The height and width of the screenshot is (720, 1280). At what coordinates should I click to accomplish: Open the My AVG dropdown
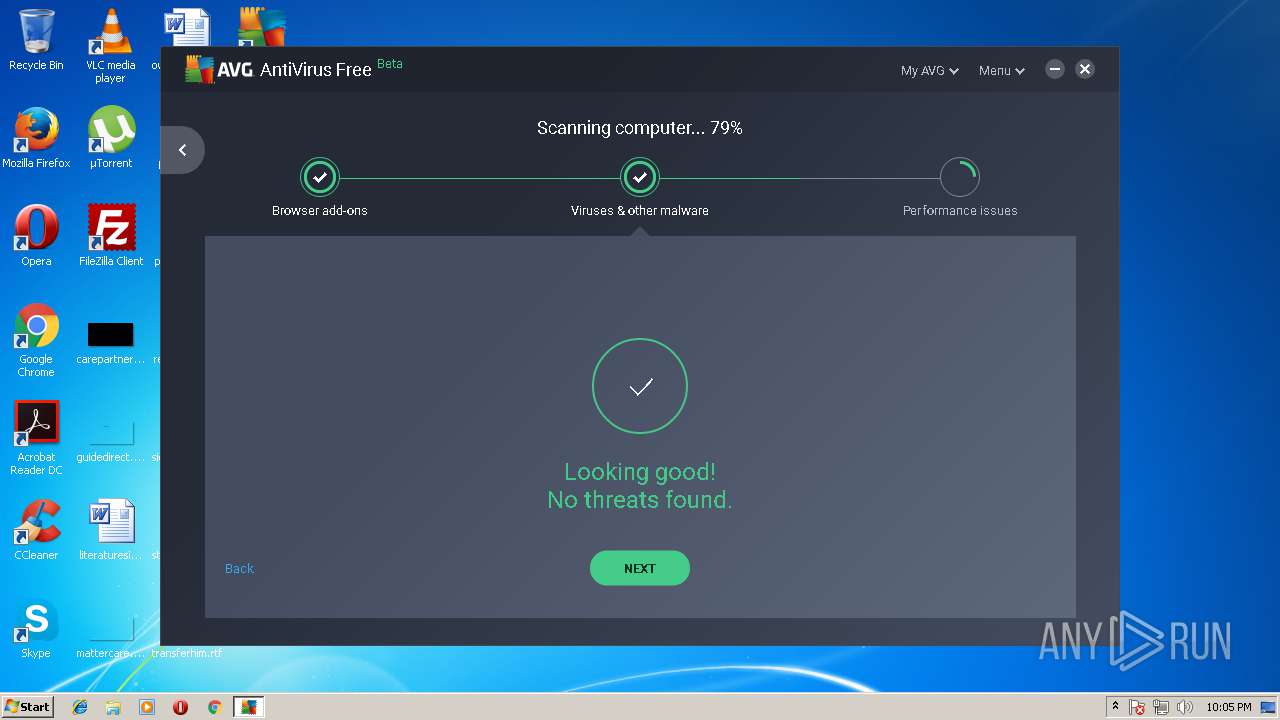pos(929,70)
